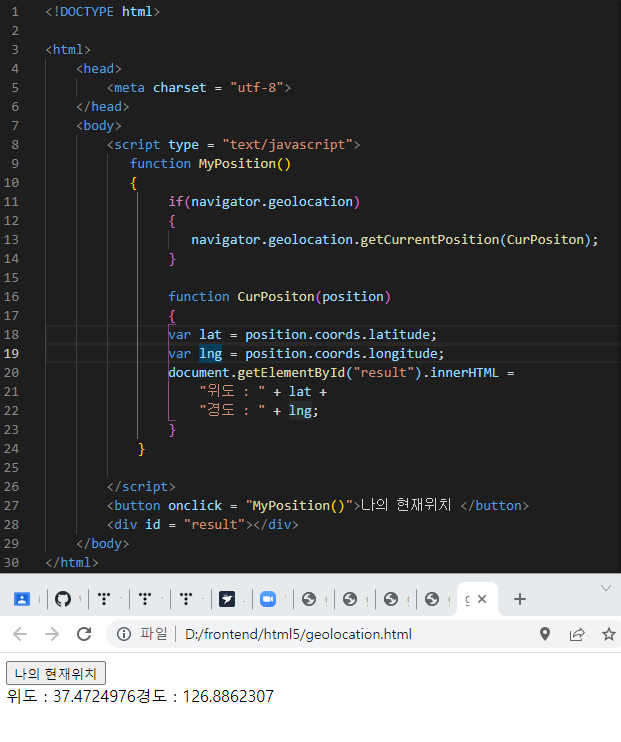The image size is (621, 742).
Task: Open the globe tab right after Zoom tab
Action: [x=309, y=599]
